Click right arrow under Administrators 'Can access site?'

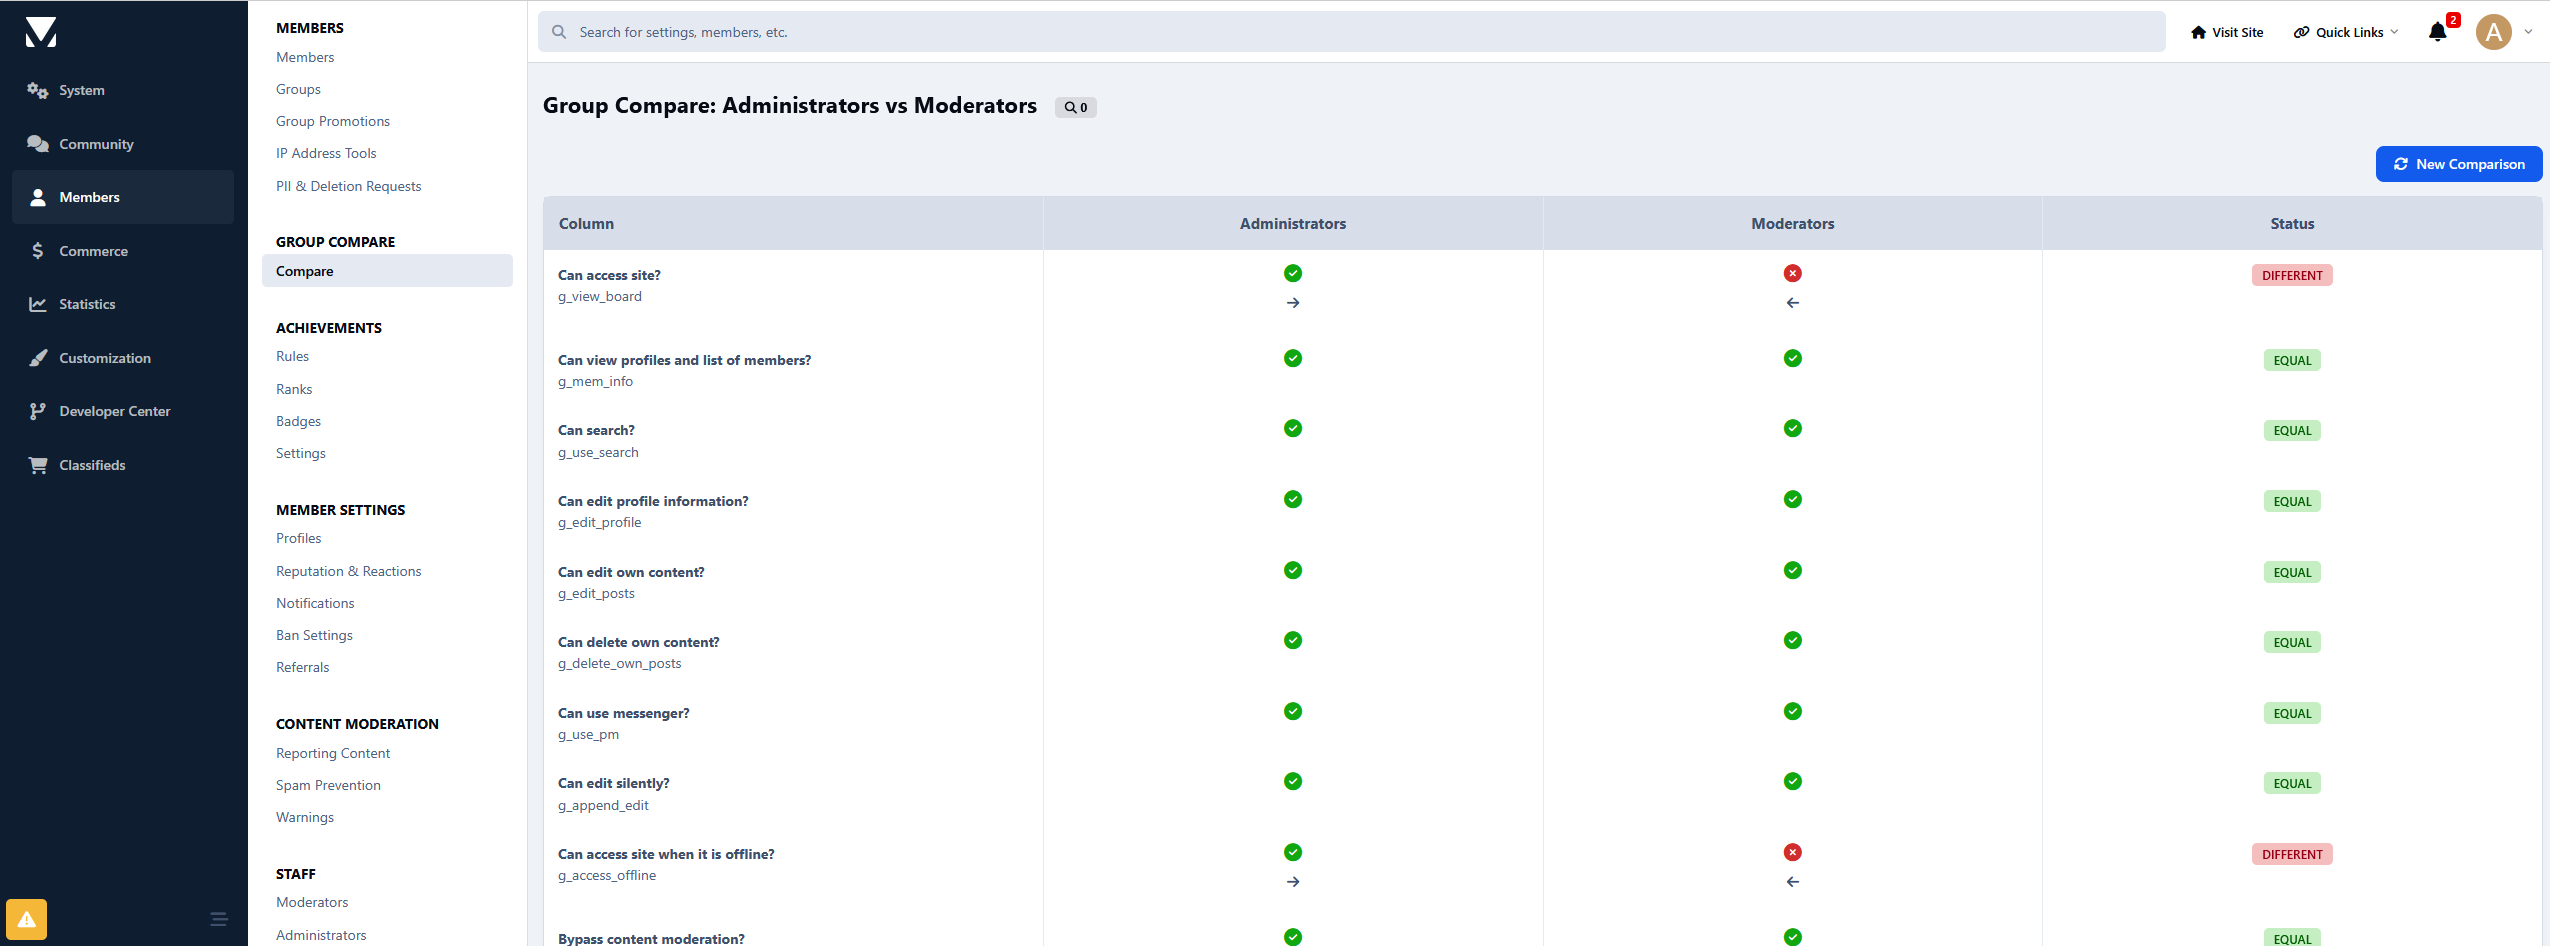(1293, 303)
